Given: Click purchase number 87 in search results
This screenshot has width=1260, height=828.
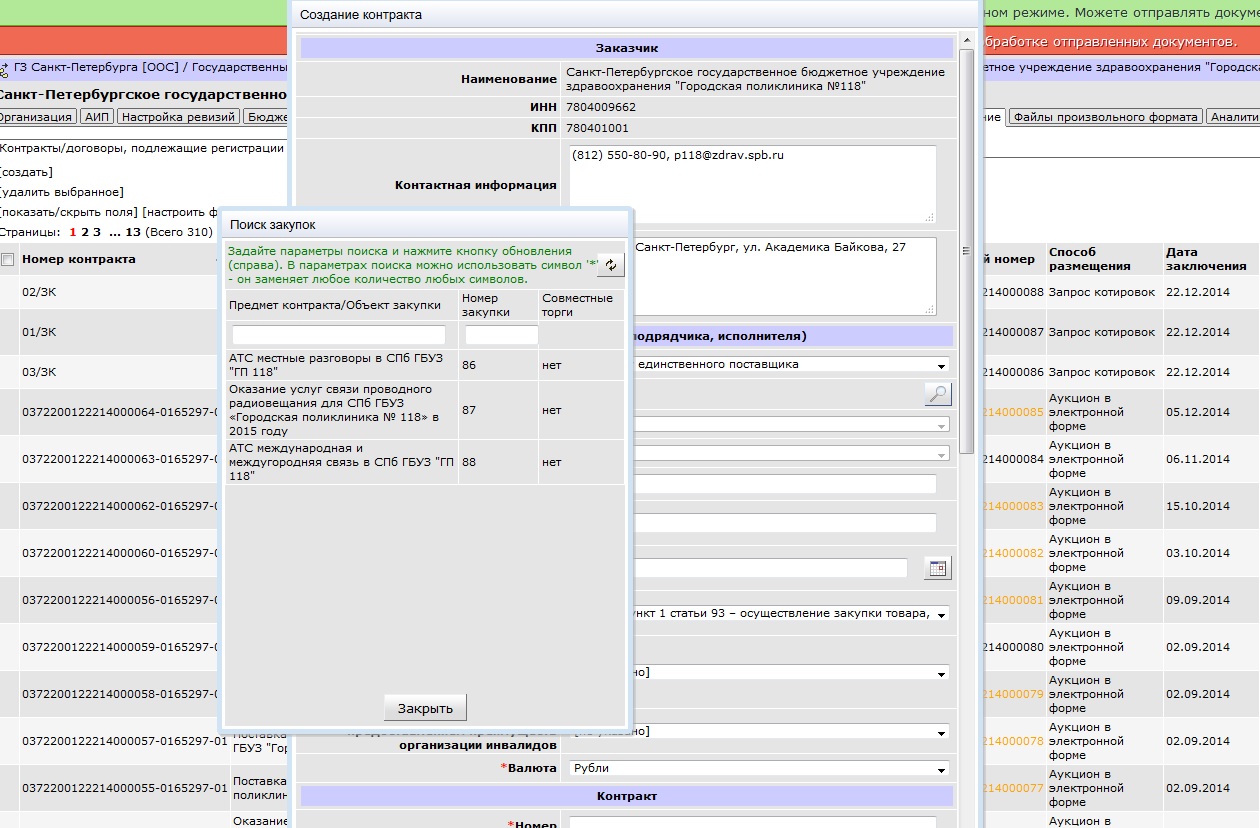Looking at the screenshot, I should click(469, 410).
